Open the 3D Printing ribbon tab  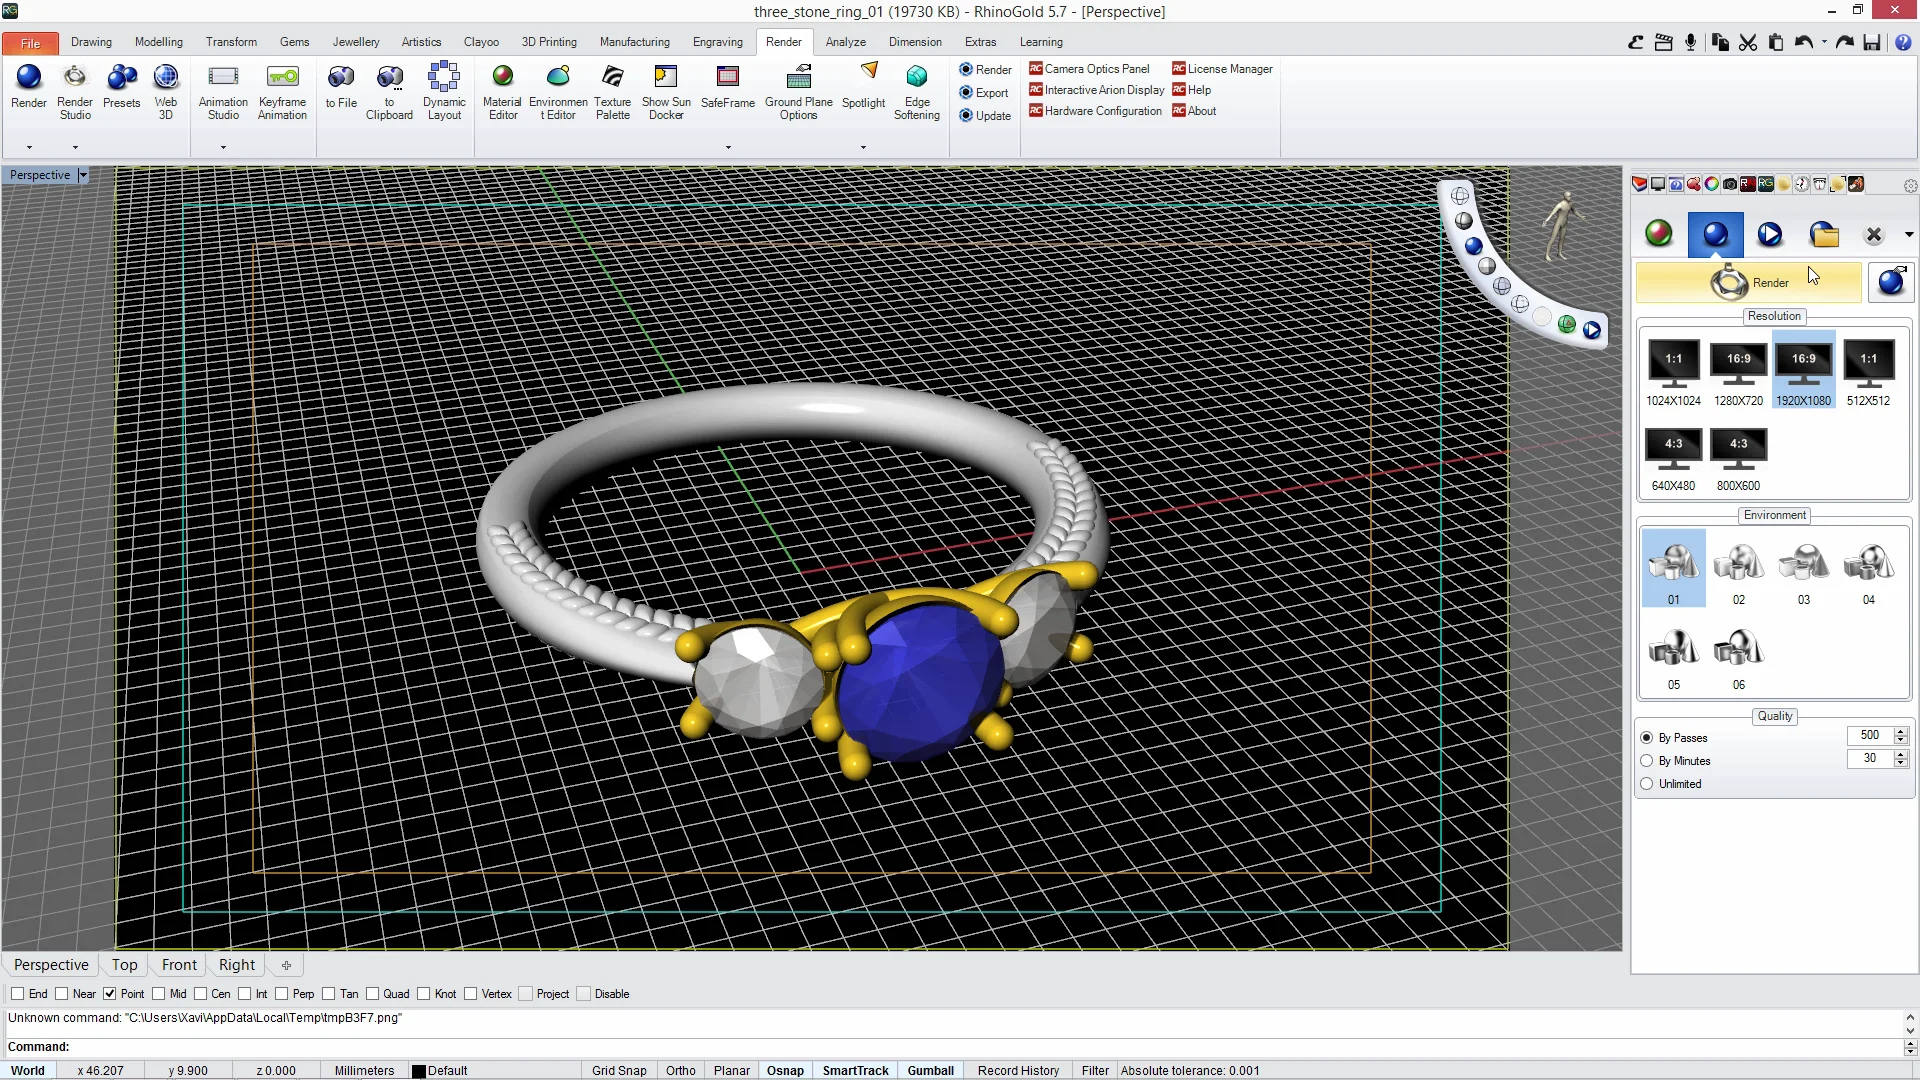[549, 42]
